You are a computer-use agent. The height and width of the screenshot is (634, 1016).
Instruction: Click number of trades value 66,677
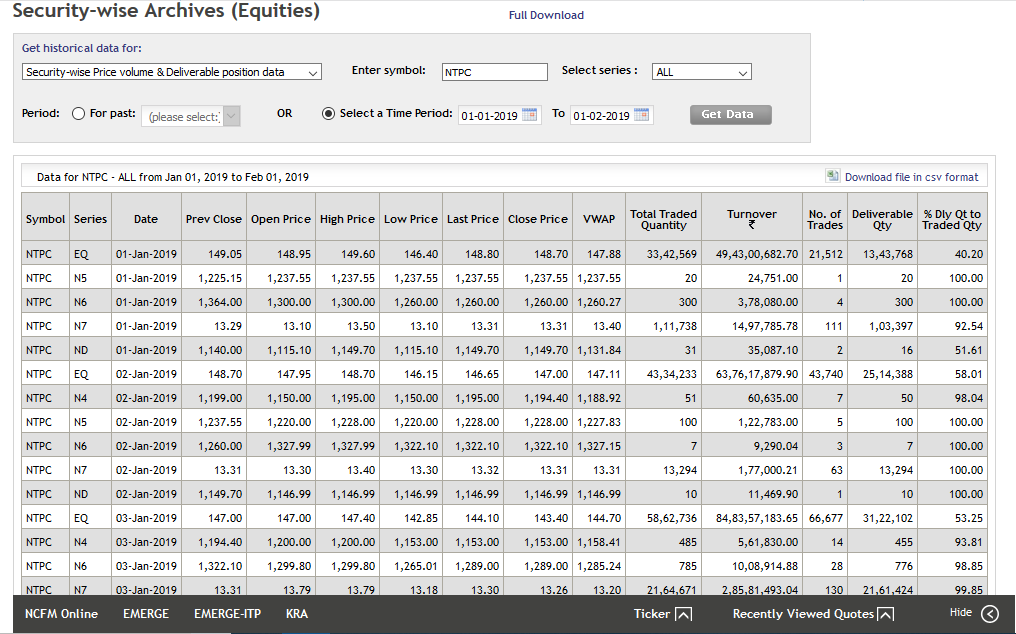click(826, 518)
